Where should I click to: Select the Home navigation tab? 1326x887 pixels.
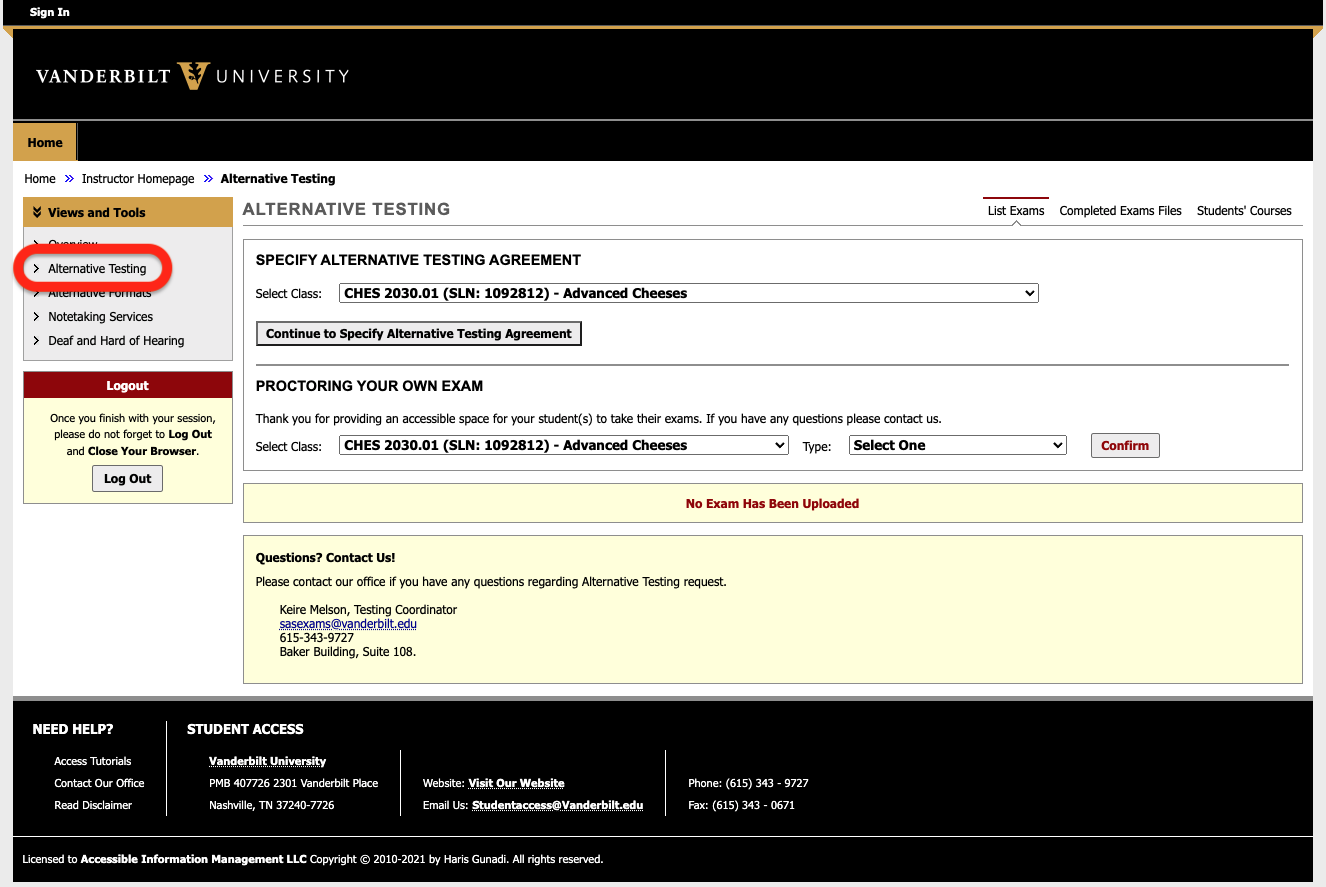pyautogui.click(x=44, y=141)
